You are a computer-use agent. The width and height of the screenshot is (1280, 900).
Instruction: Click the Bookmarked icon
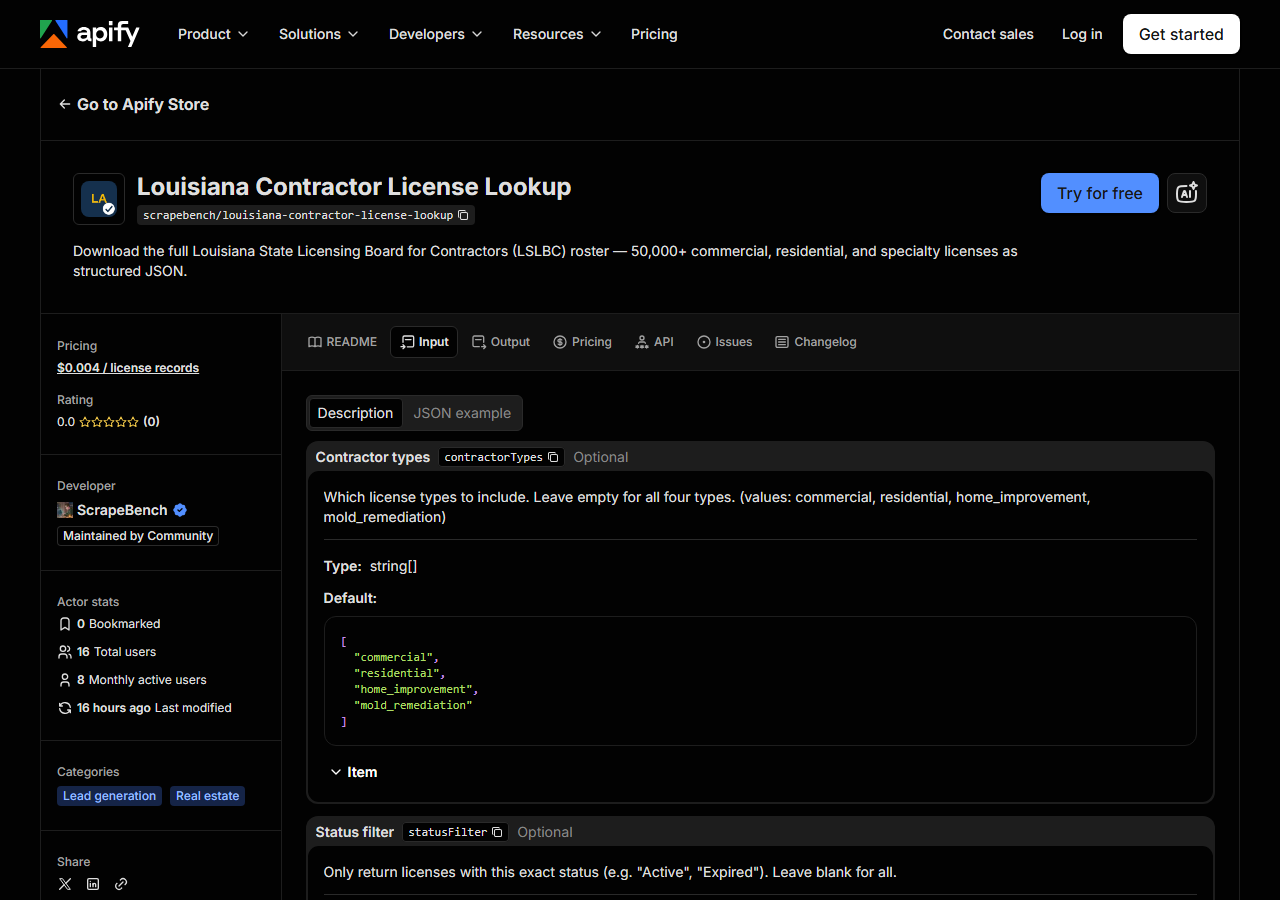pos(65,624)
